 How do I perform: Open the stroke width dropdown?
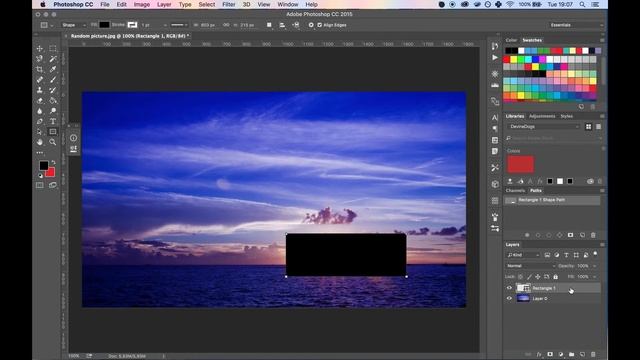[165, 25]
